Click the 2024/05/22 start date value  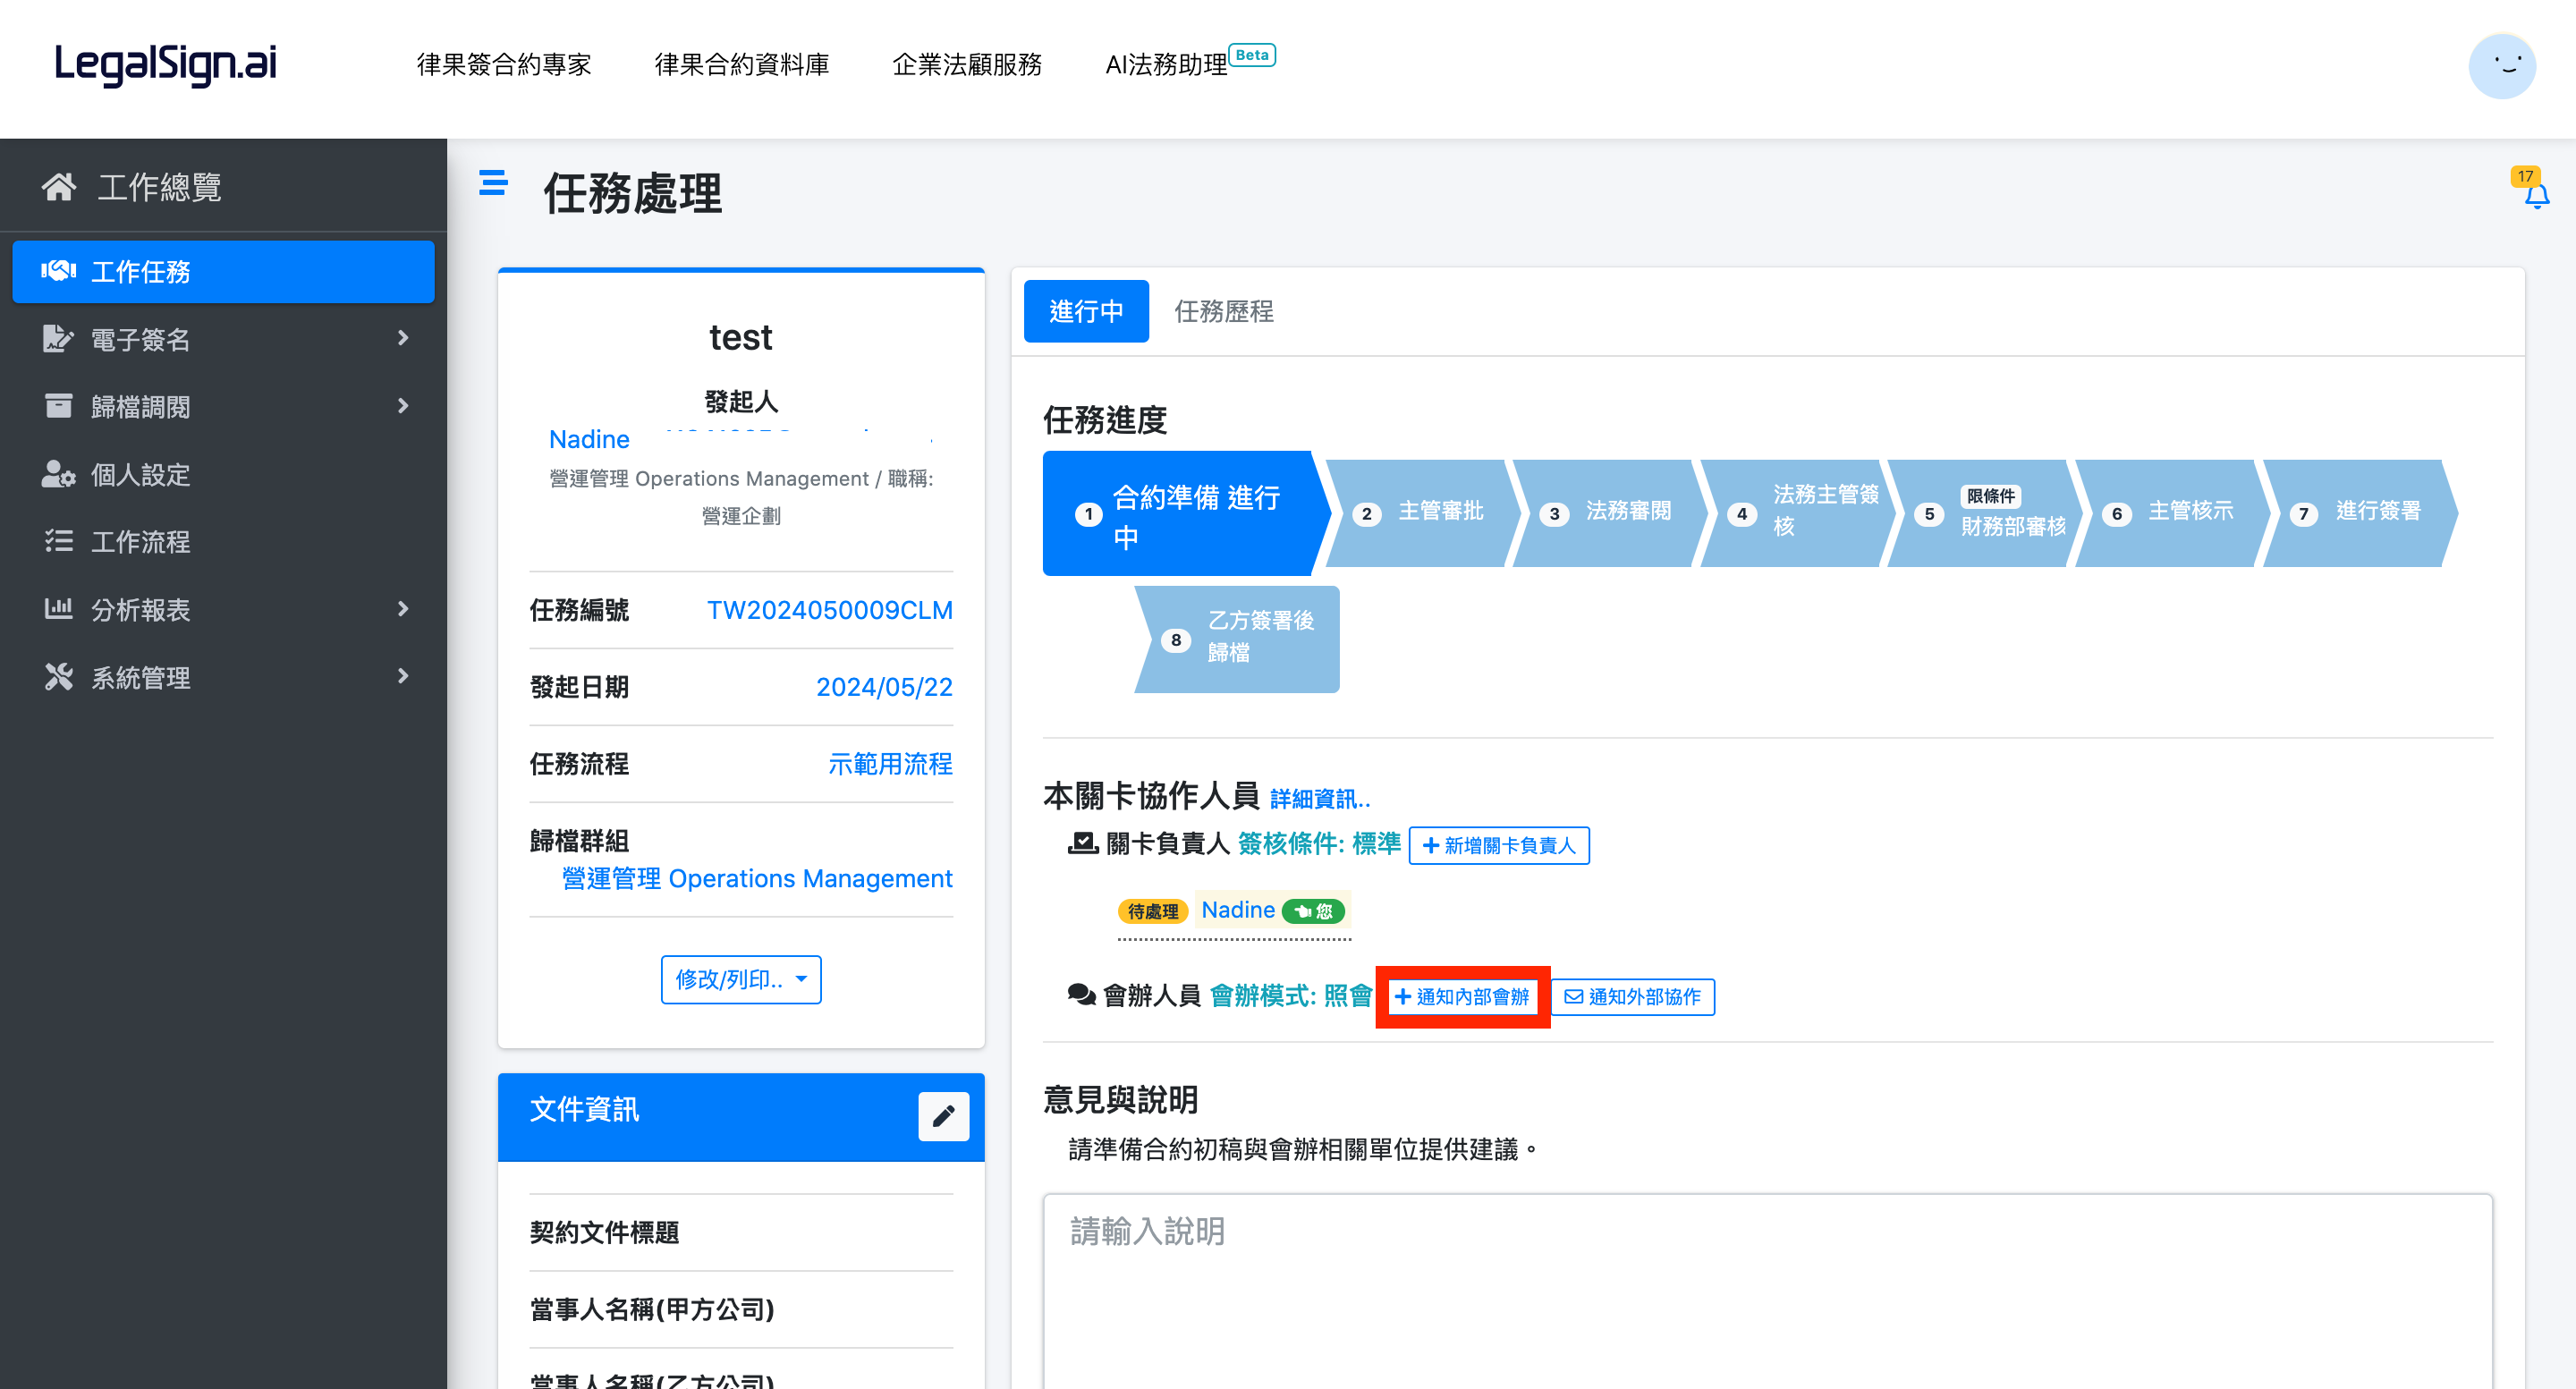tap(884, 687)
